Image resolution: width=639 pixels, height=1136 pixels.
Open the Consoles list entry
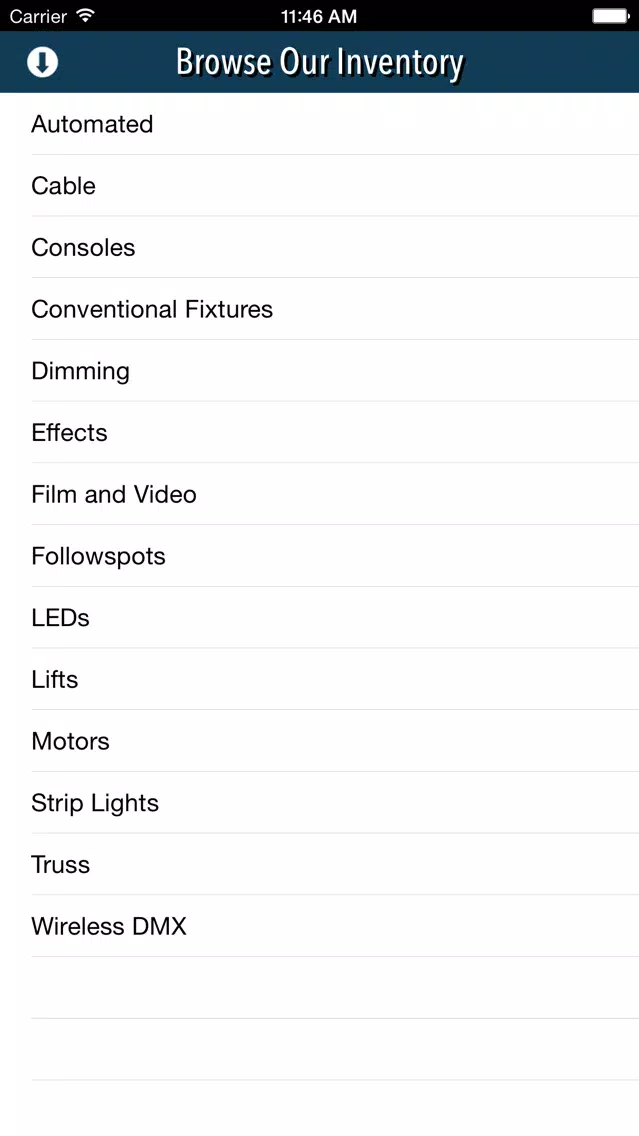coord(320,247)
